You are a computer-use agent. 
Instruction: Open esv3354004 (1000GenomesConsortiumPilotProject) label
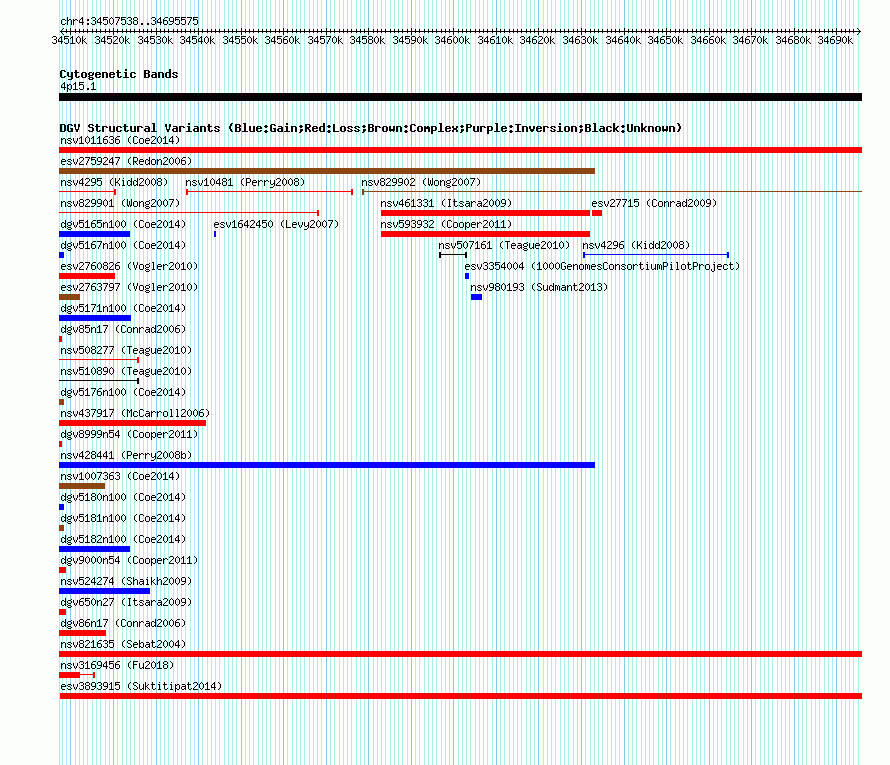pos(602,266)
